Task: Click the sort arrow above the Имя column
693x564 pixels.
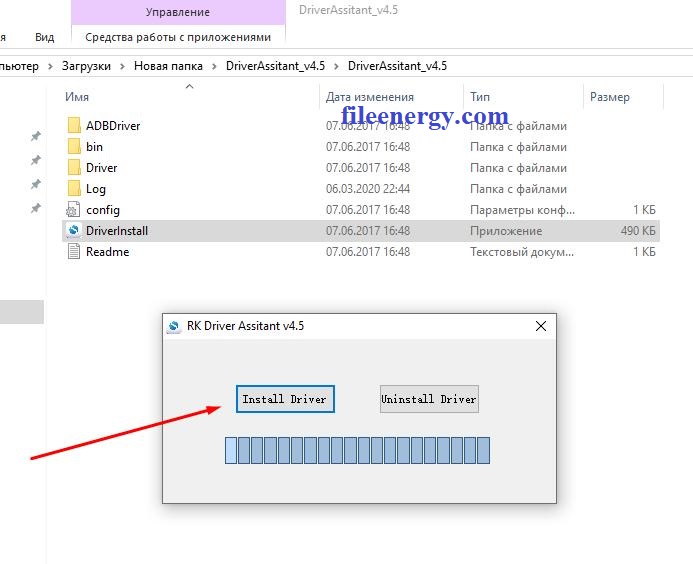Action: tap(190, 86)
